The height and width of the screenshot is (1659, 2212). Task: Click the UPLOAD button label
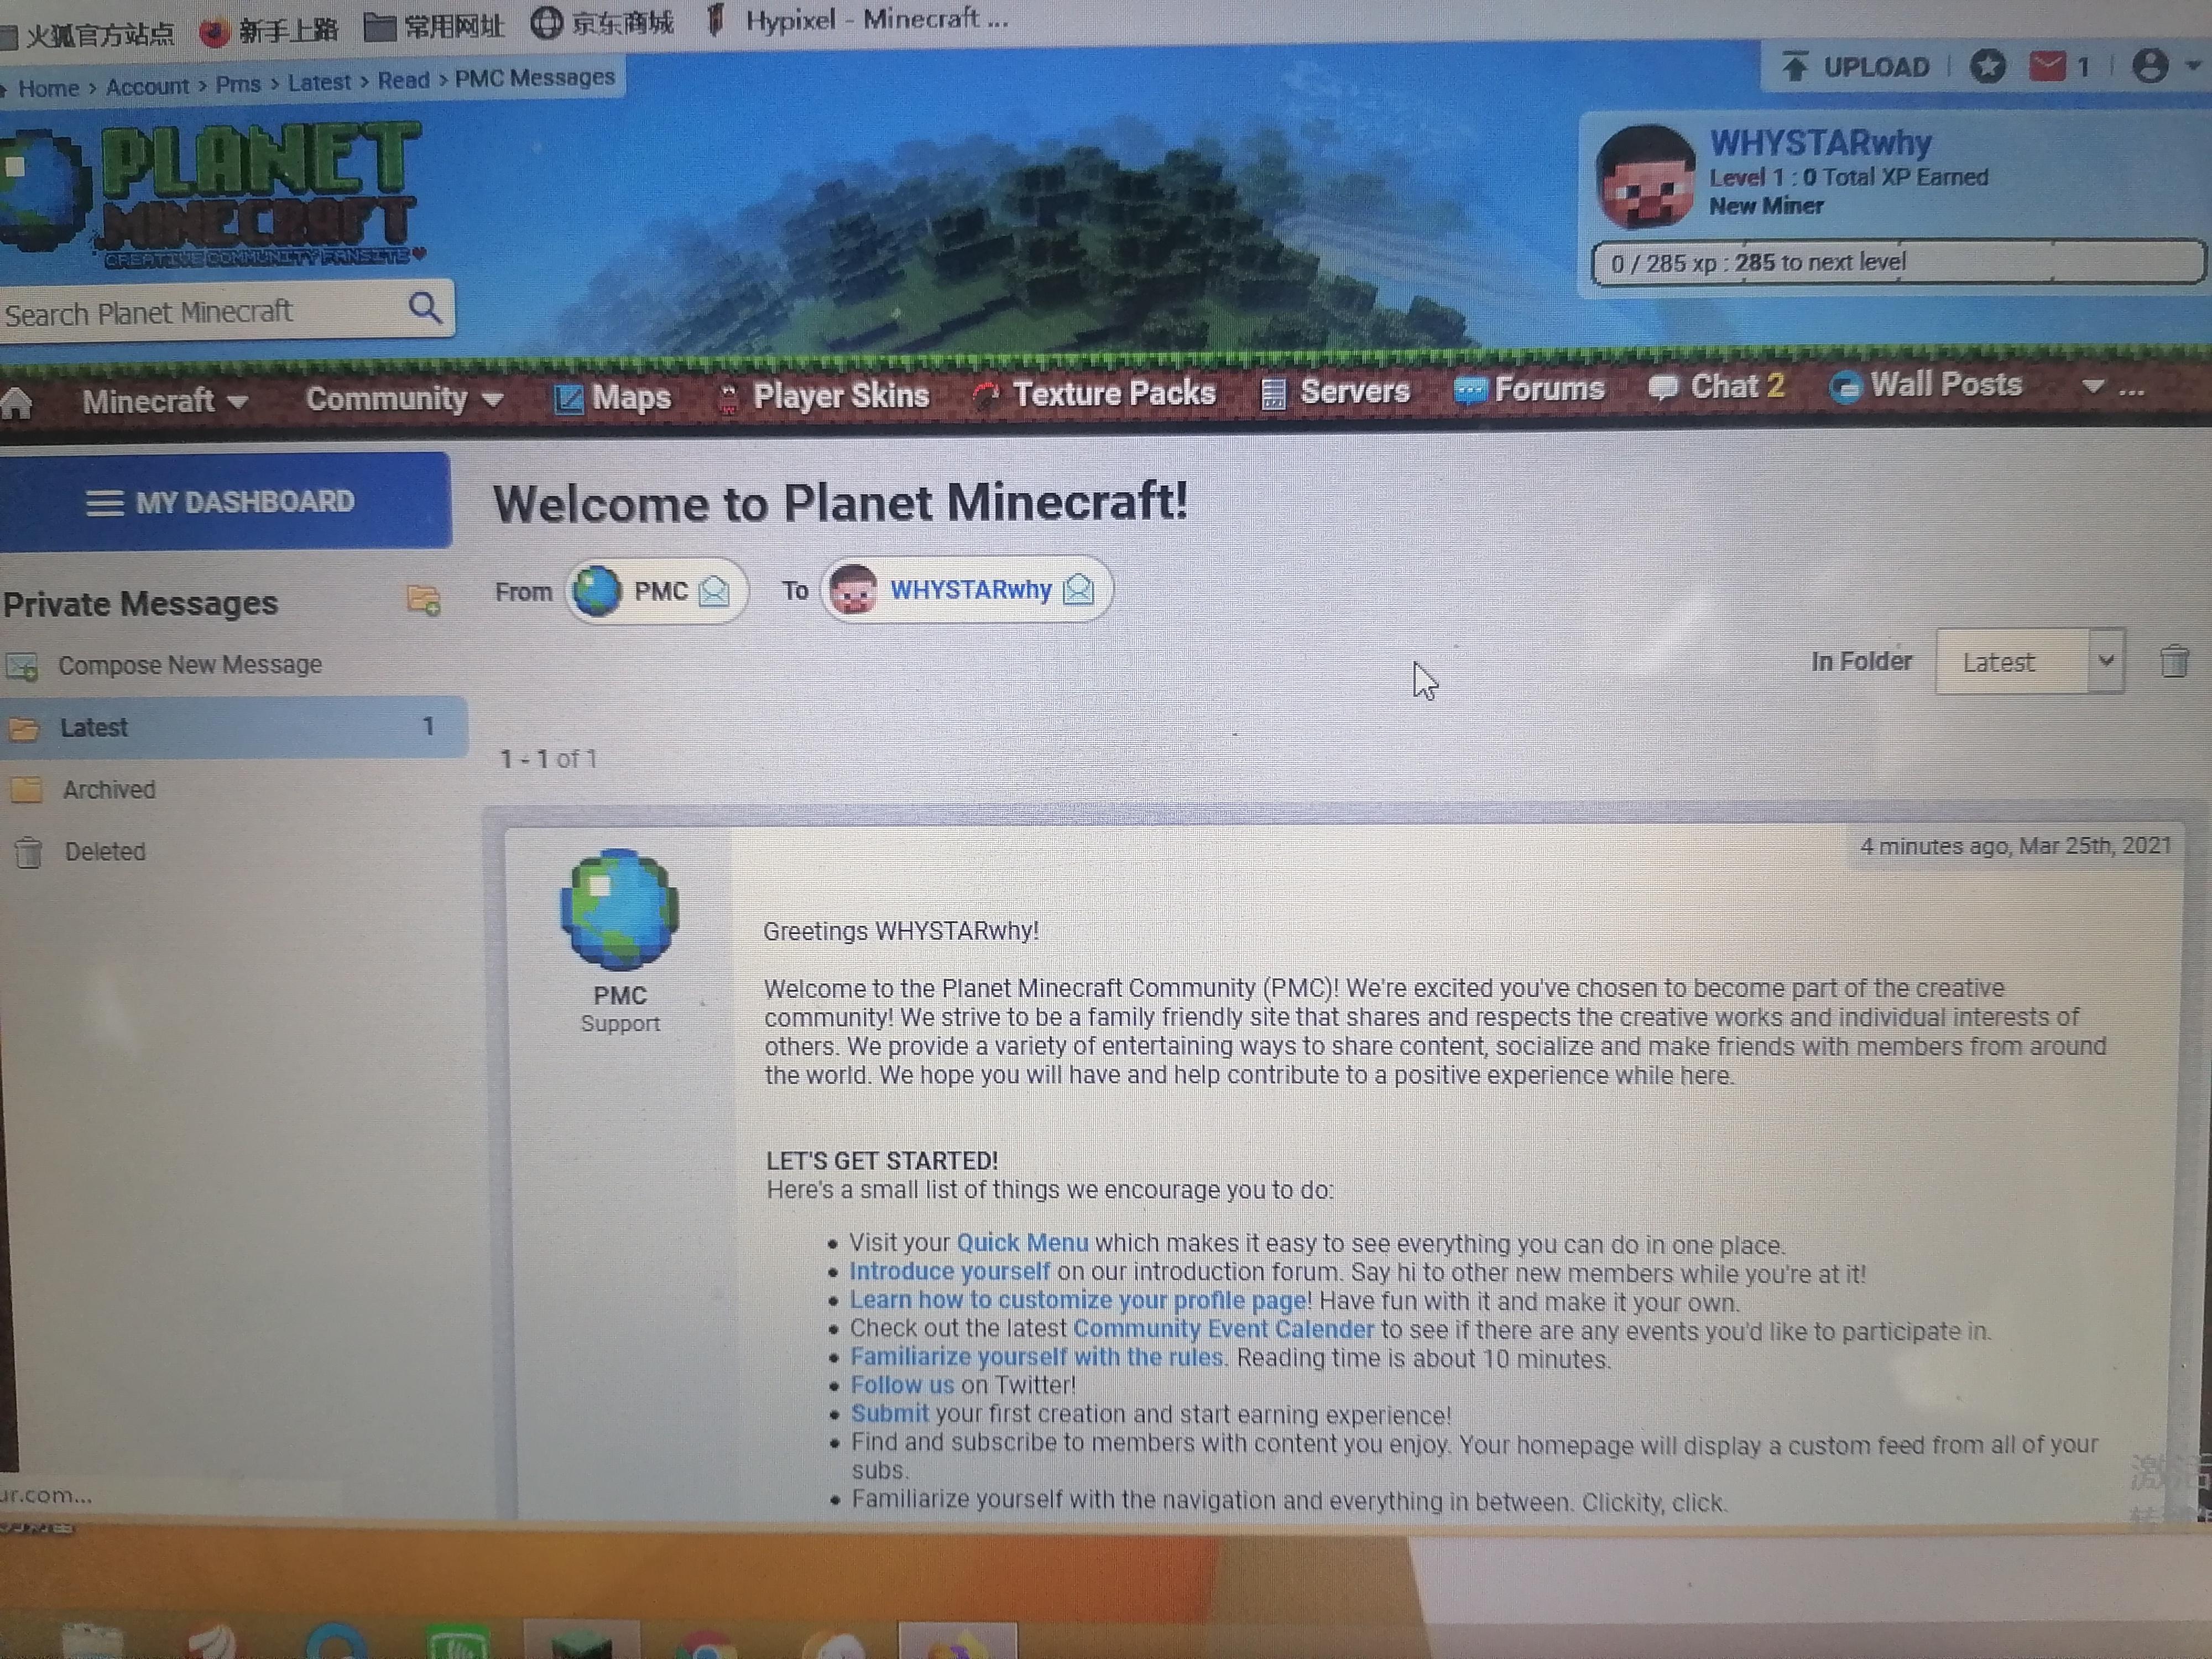pos(1876,67)
